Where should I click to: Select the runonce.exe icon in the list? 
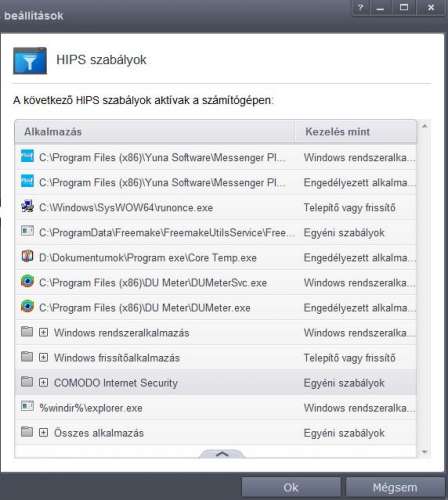27,207
